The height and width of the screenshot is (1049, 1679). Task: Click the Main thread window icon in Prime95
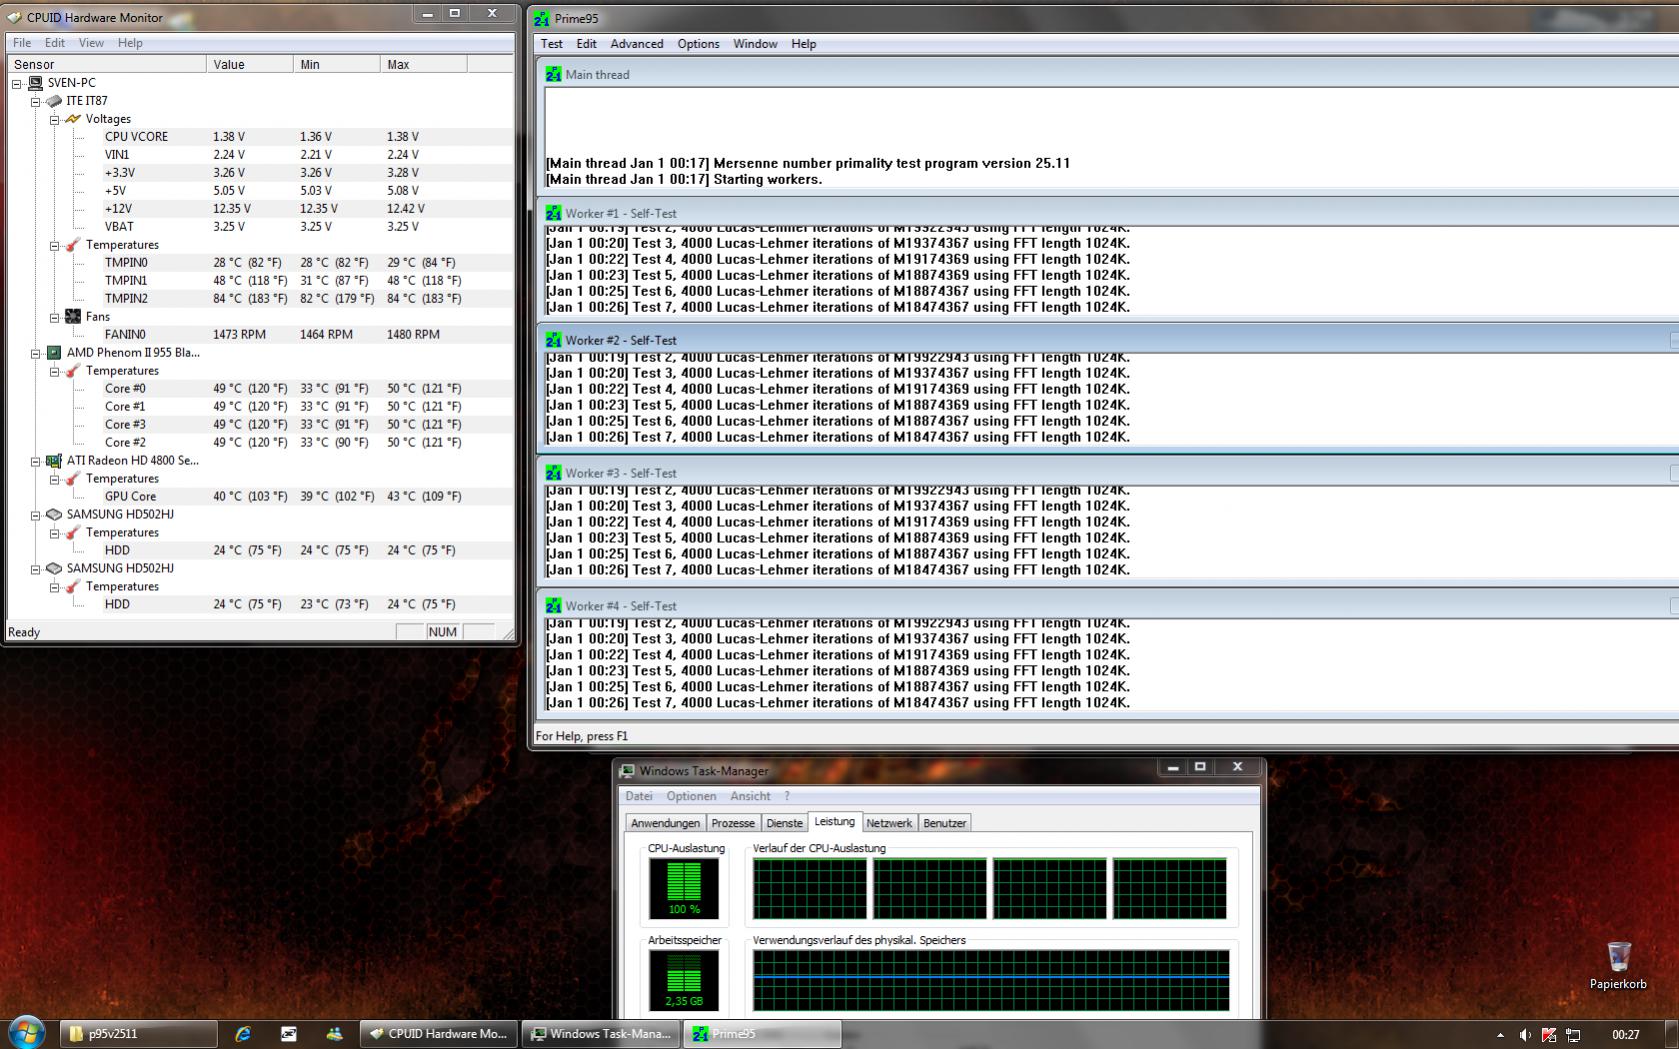pyautogui.click(x=553, y=74)
